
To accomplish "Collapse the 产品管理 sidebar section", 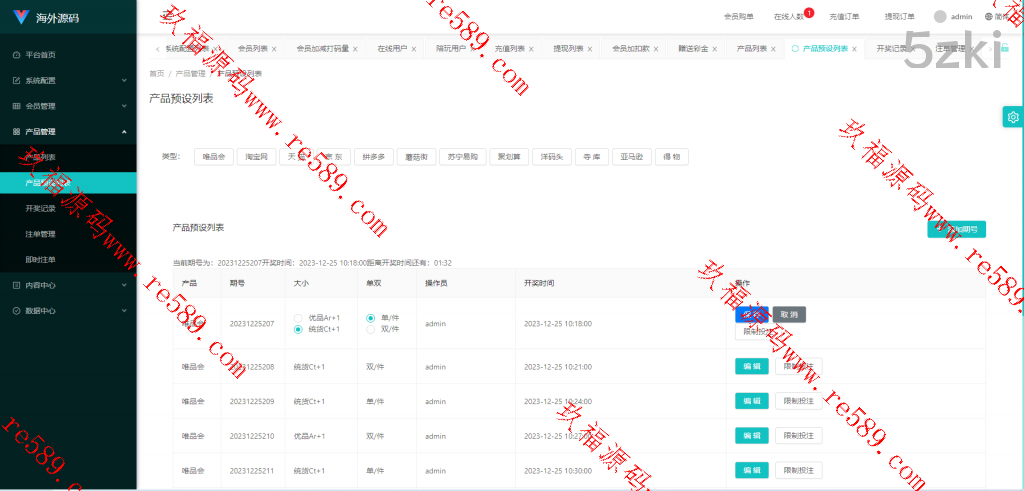I will pos(68,132).
